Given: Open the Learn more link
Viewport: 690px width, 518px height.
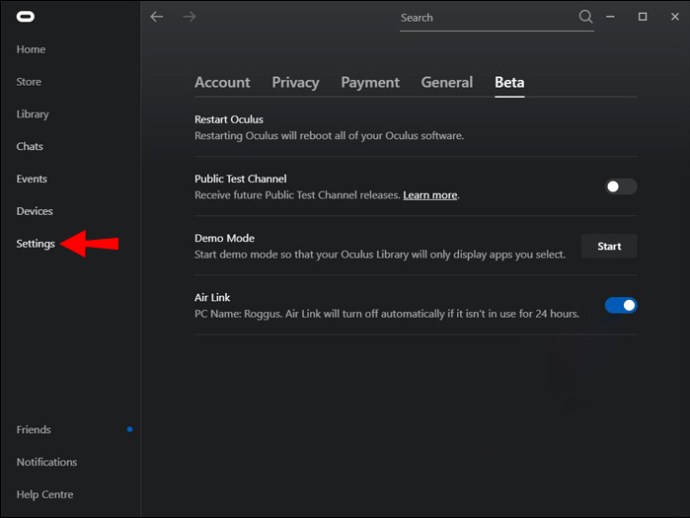Looking at the screenshot, I should [430, 195].
